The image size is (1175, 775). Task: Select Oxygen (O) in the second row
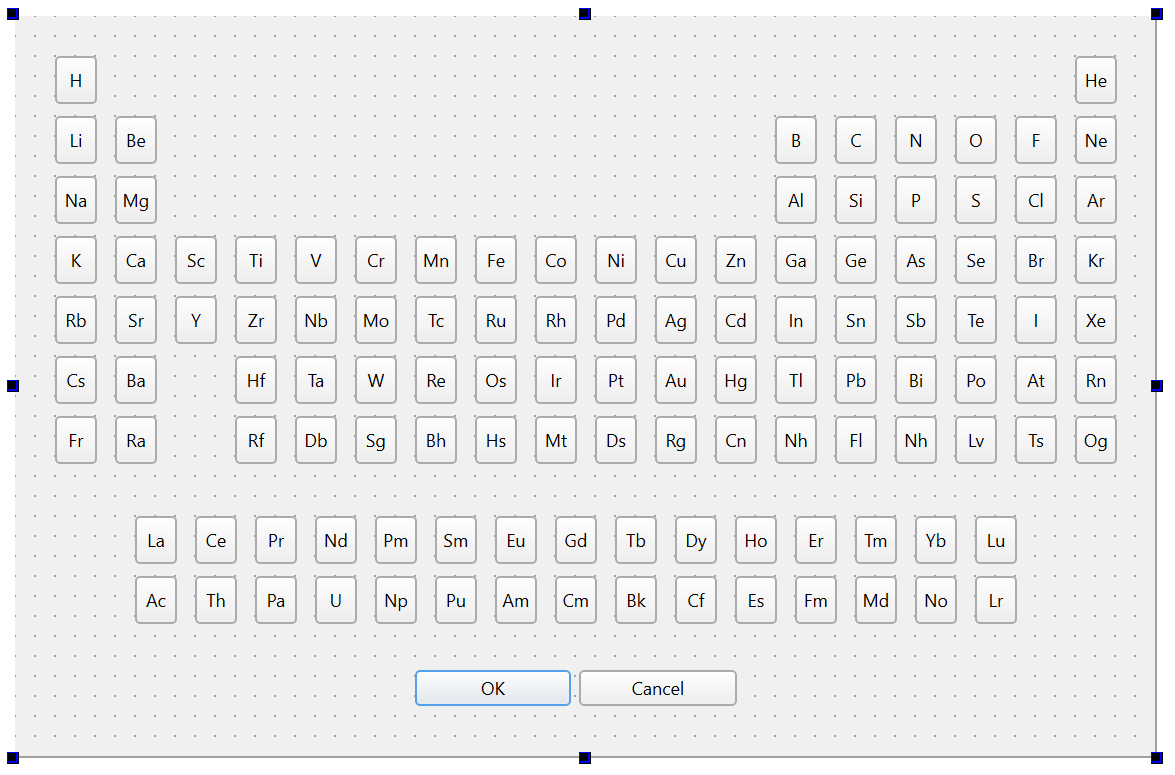(x=976, y=140)
